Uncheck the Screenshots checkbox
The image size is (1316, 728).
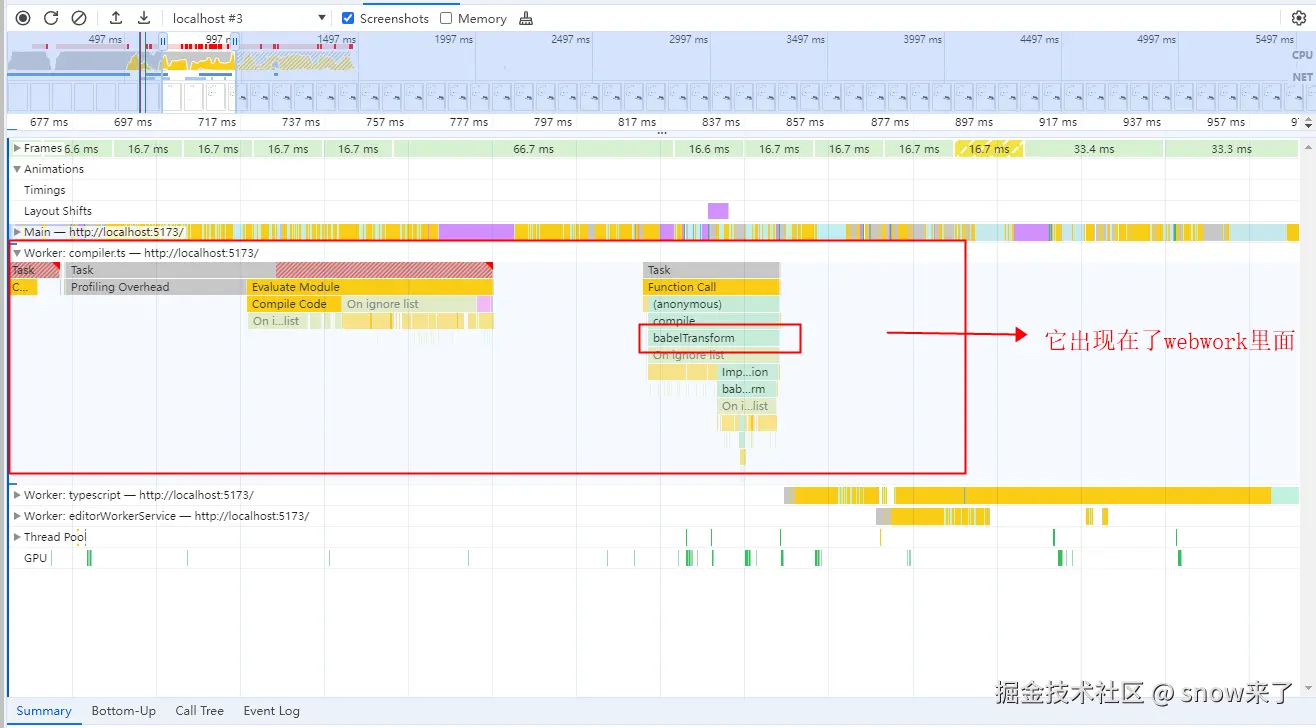348,18
